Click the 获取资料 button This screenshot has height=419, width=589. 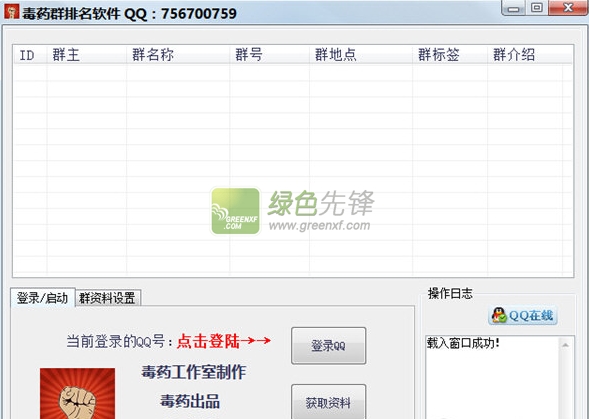[x=328, y=402]
